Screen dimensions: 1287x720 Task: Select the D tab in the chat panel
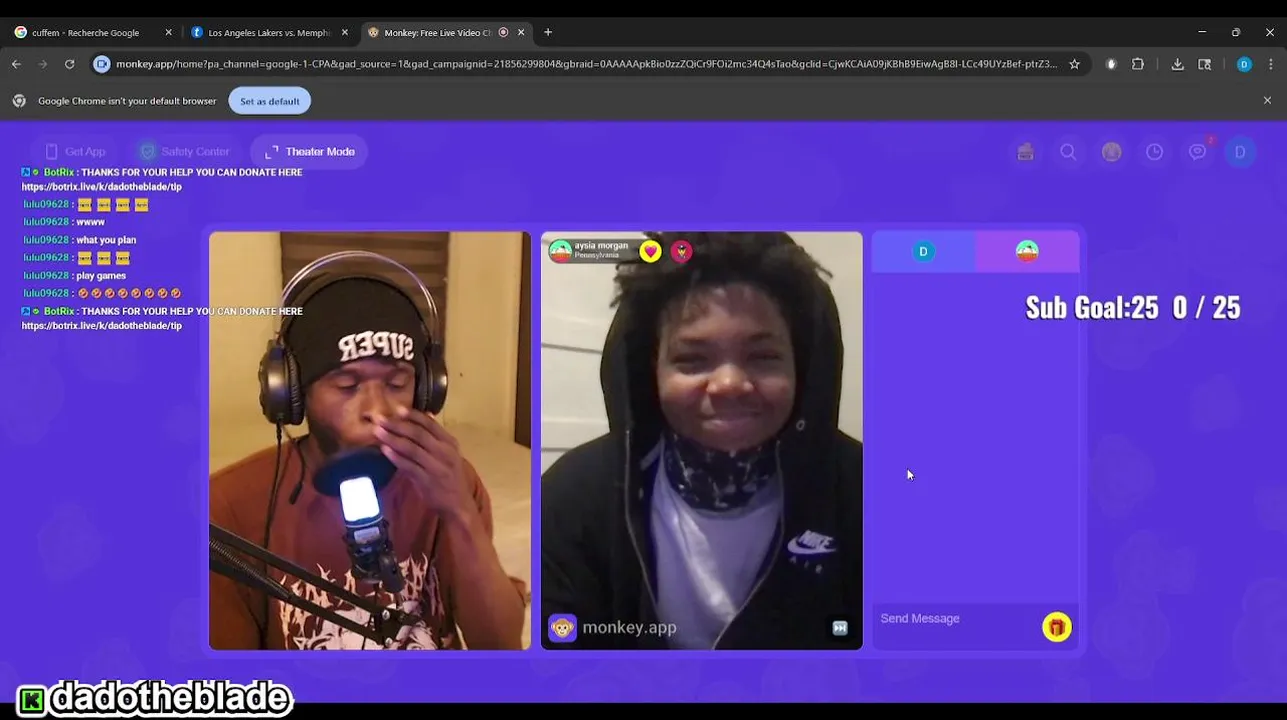coord(923,252)
